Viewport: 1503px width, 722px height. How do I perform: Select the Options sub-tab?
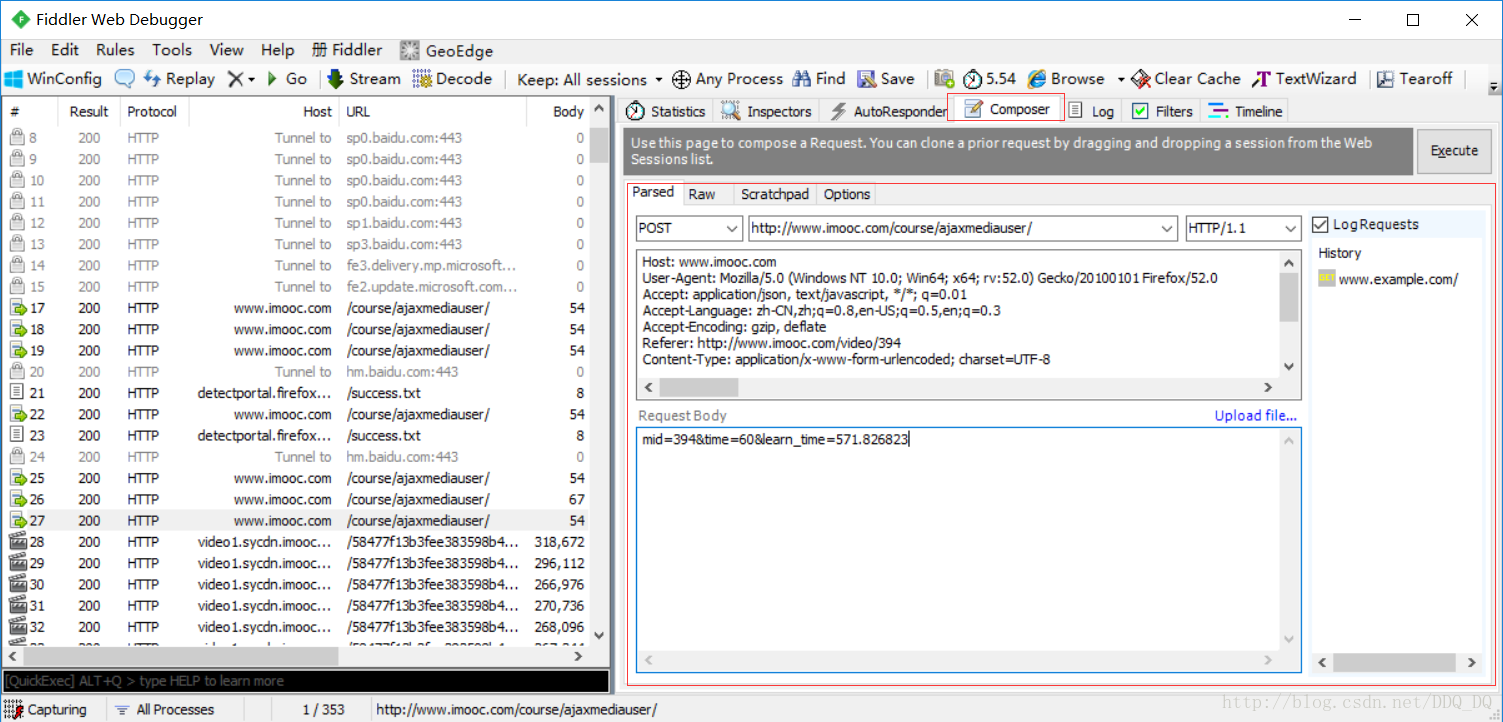847,194
